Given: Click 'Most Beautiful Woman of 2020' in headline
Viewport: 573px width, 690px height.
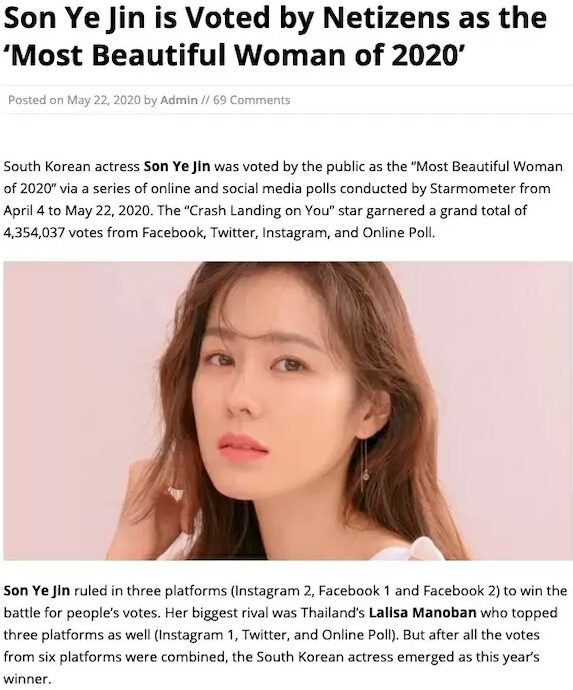Looking at the screenshot, I should point(234,55).
